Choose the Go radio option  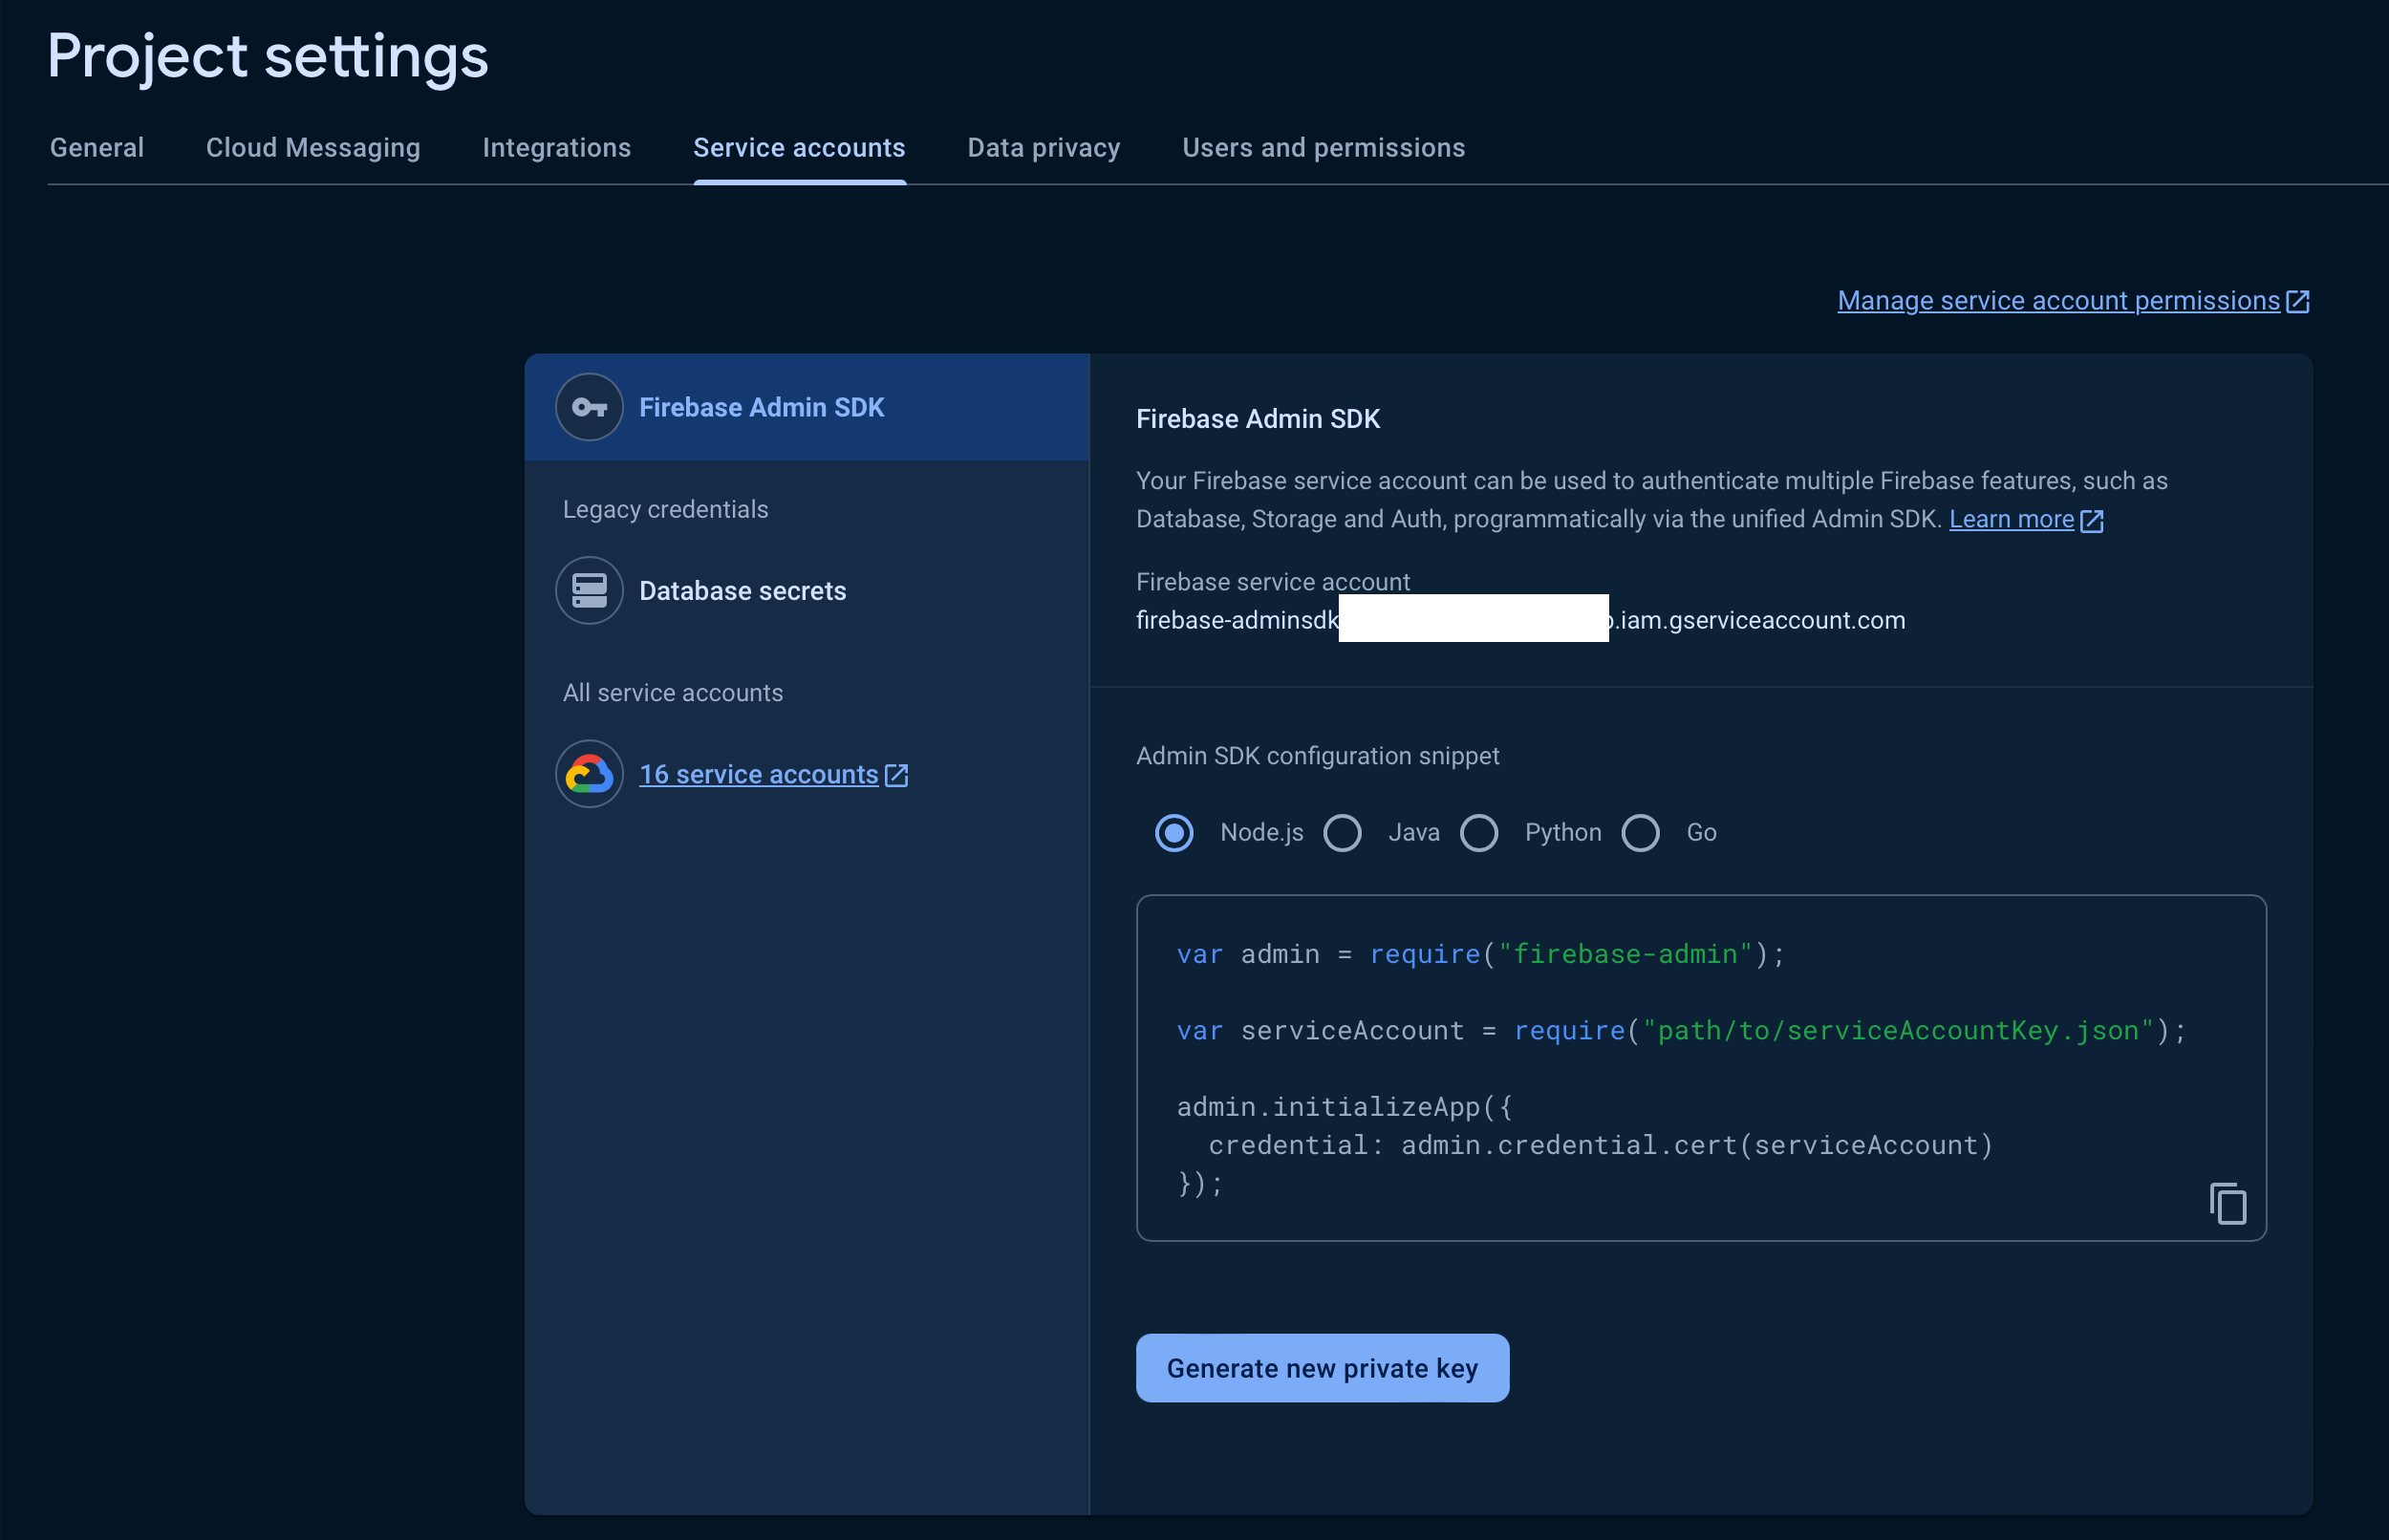tap(1640, 833)
